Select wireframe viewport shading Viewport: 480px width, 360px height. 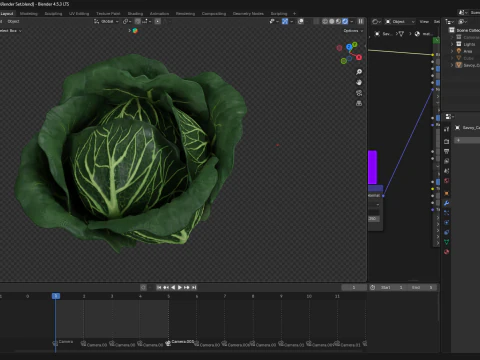325,21
